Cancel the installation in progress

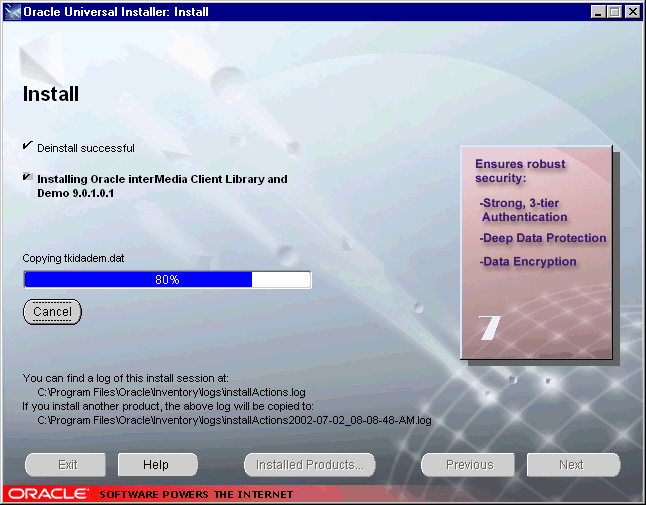(52, 312)
